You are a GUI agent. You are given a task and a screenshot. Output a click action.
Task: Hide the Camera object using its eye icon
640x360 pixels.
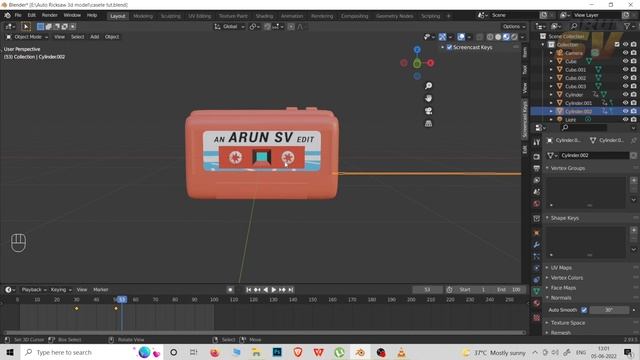click(625, 53)
